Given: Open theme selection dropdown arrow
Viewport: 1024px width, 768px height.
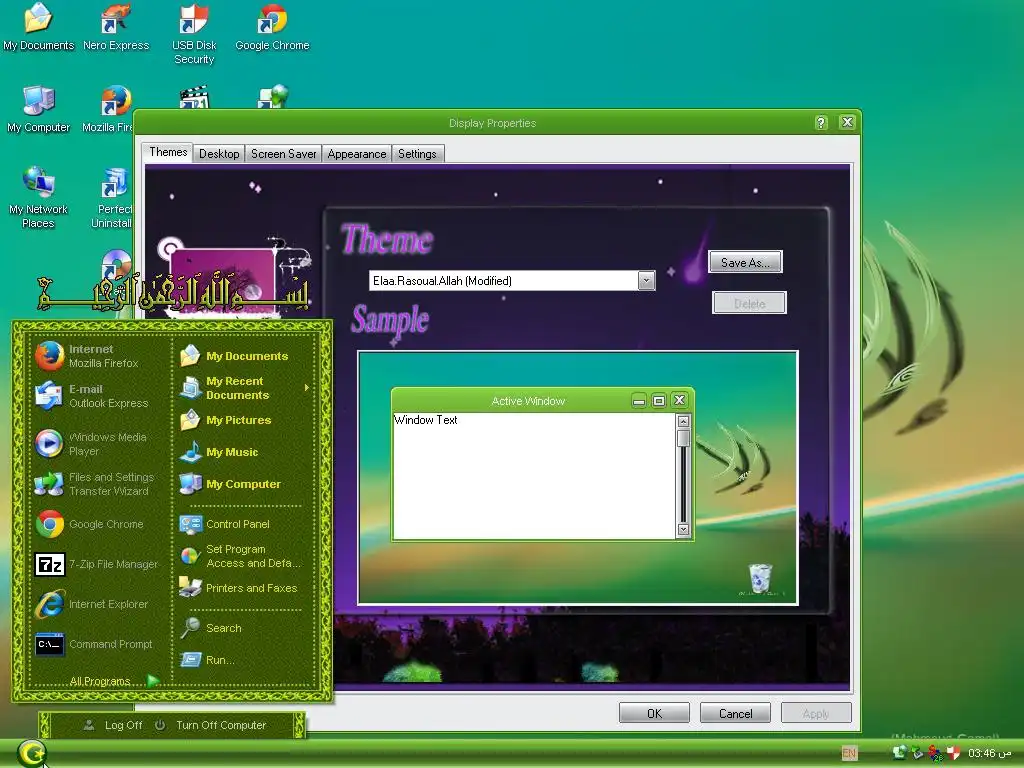Looking at the screenshot, I should [x=647, y=280].
